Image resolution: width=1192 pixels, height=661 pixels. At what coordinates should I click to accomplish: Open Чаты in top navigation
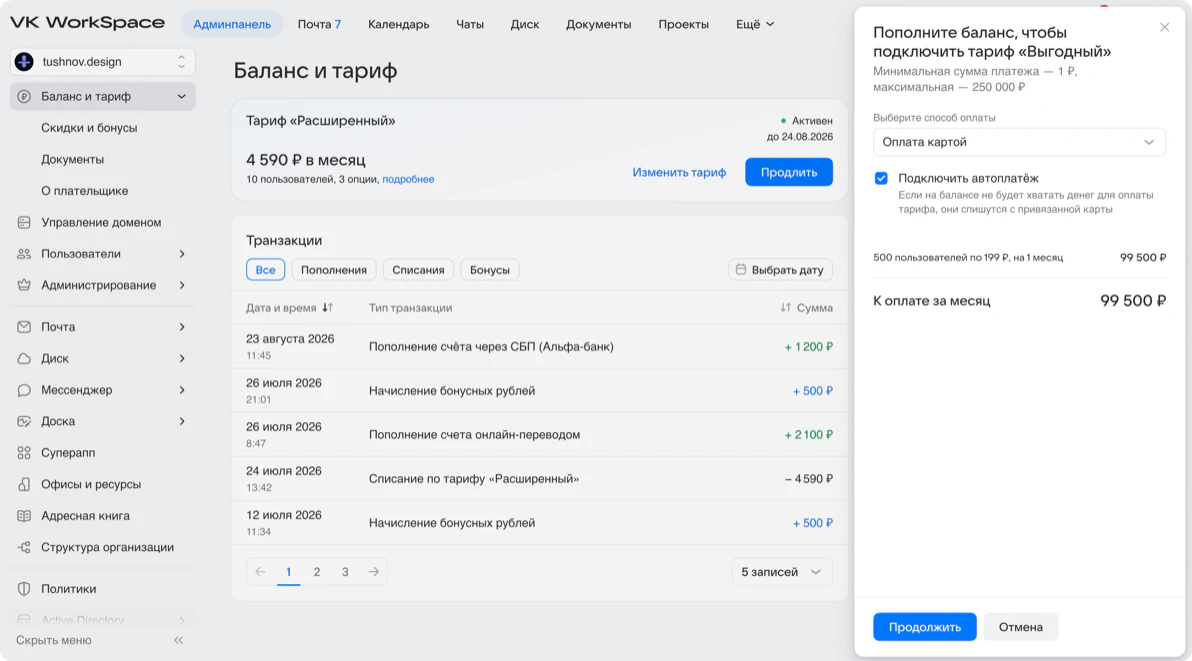(470, 24)
